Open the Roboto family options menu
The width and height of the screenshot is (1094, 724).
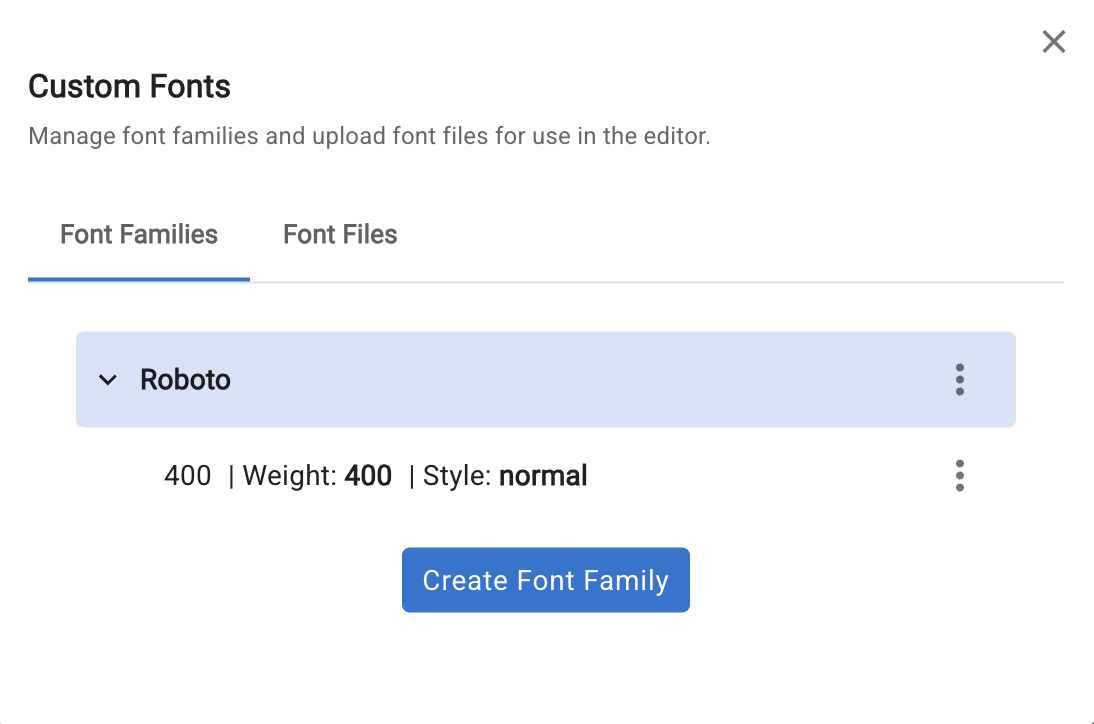(x=959, y=380)
